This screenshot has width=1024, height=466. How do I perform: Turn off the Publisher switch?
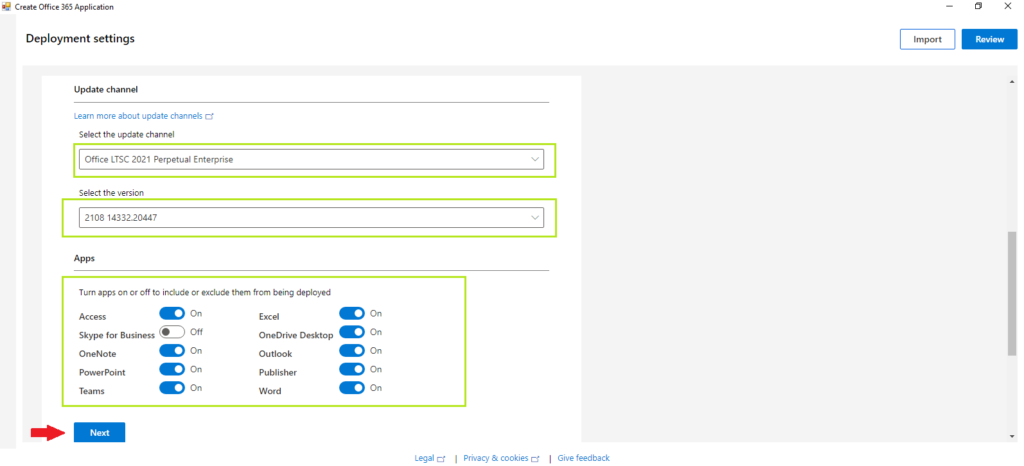(352, 369)
